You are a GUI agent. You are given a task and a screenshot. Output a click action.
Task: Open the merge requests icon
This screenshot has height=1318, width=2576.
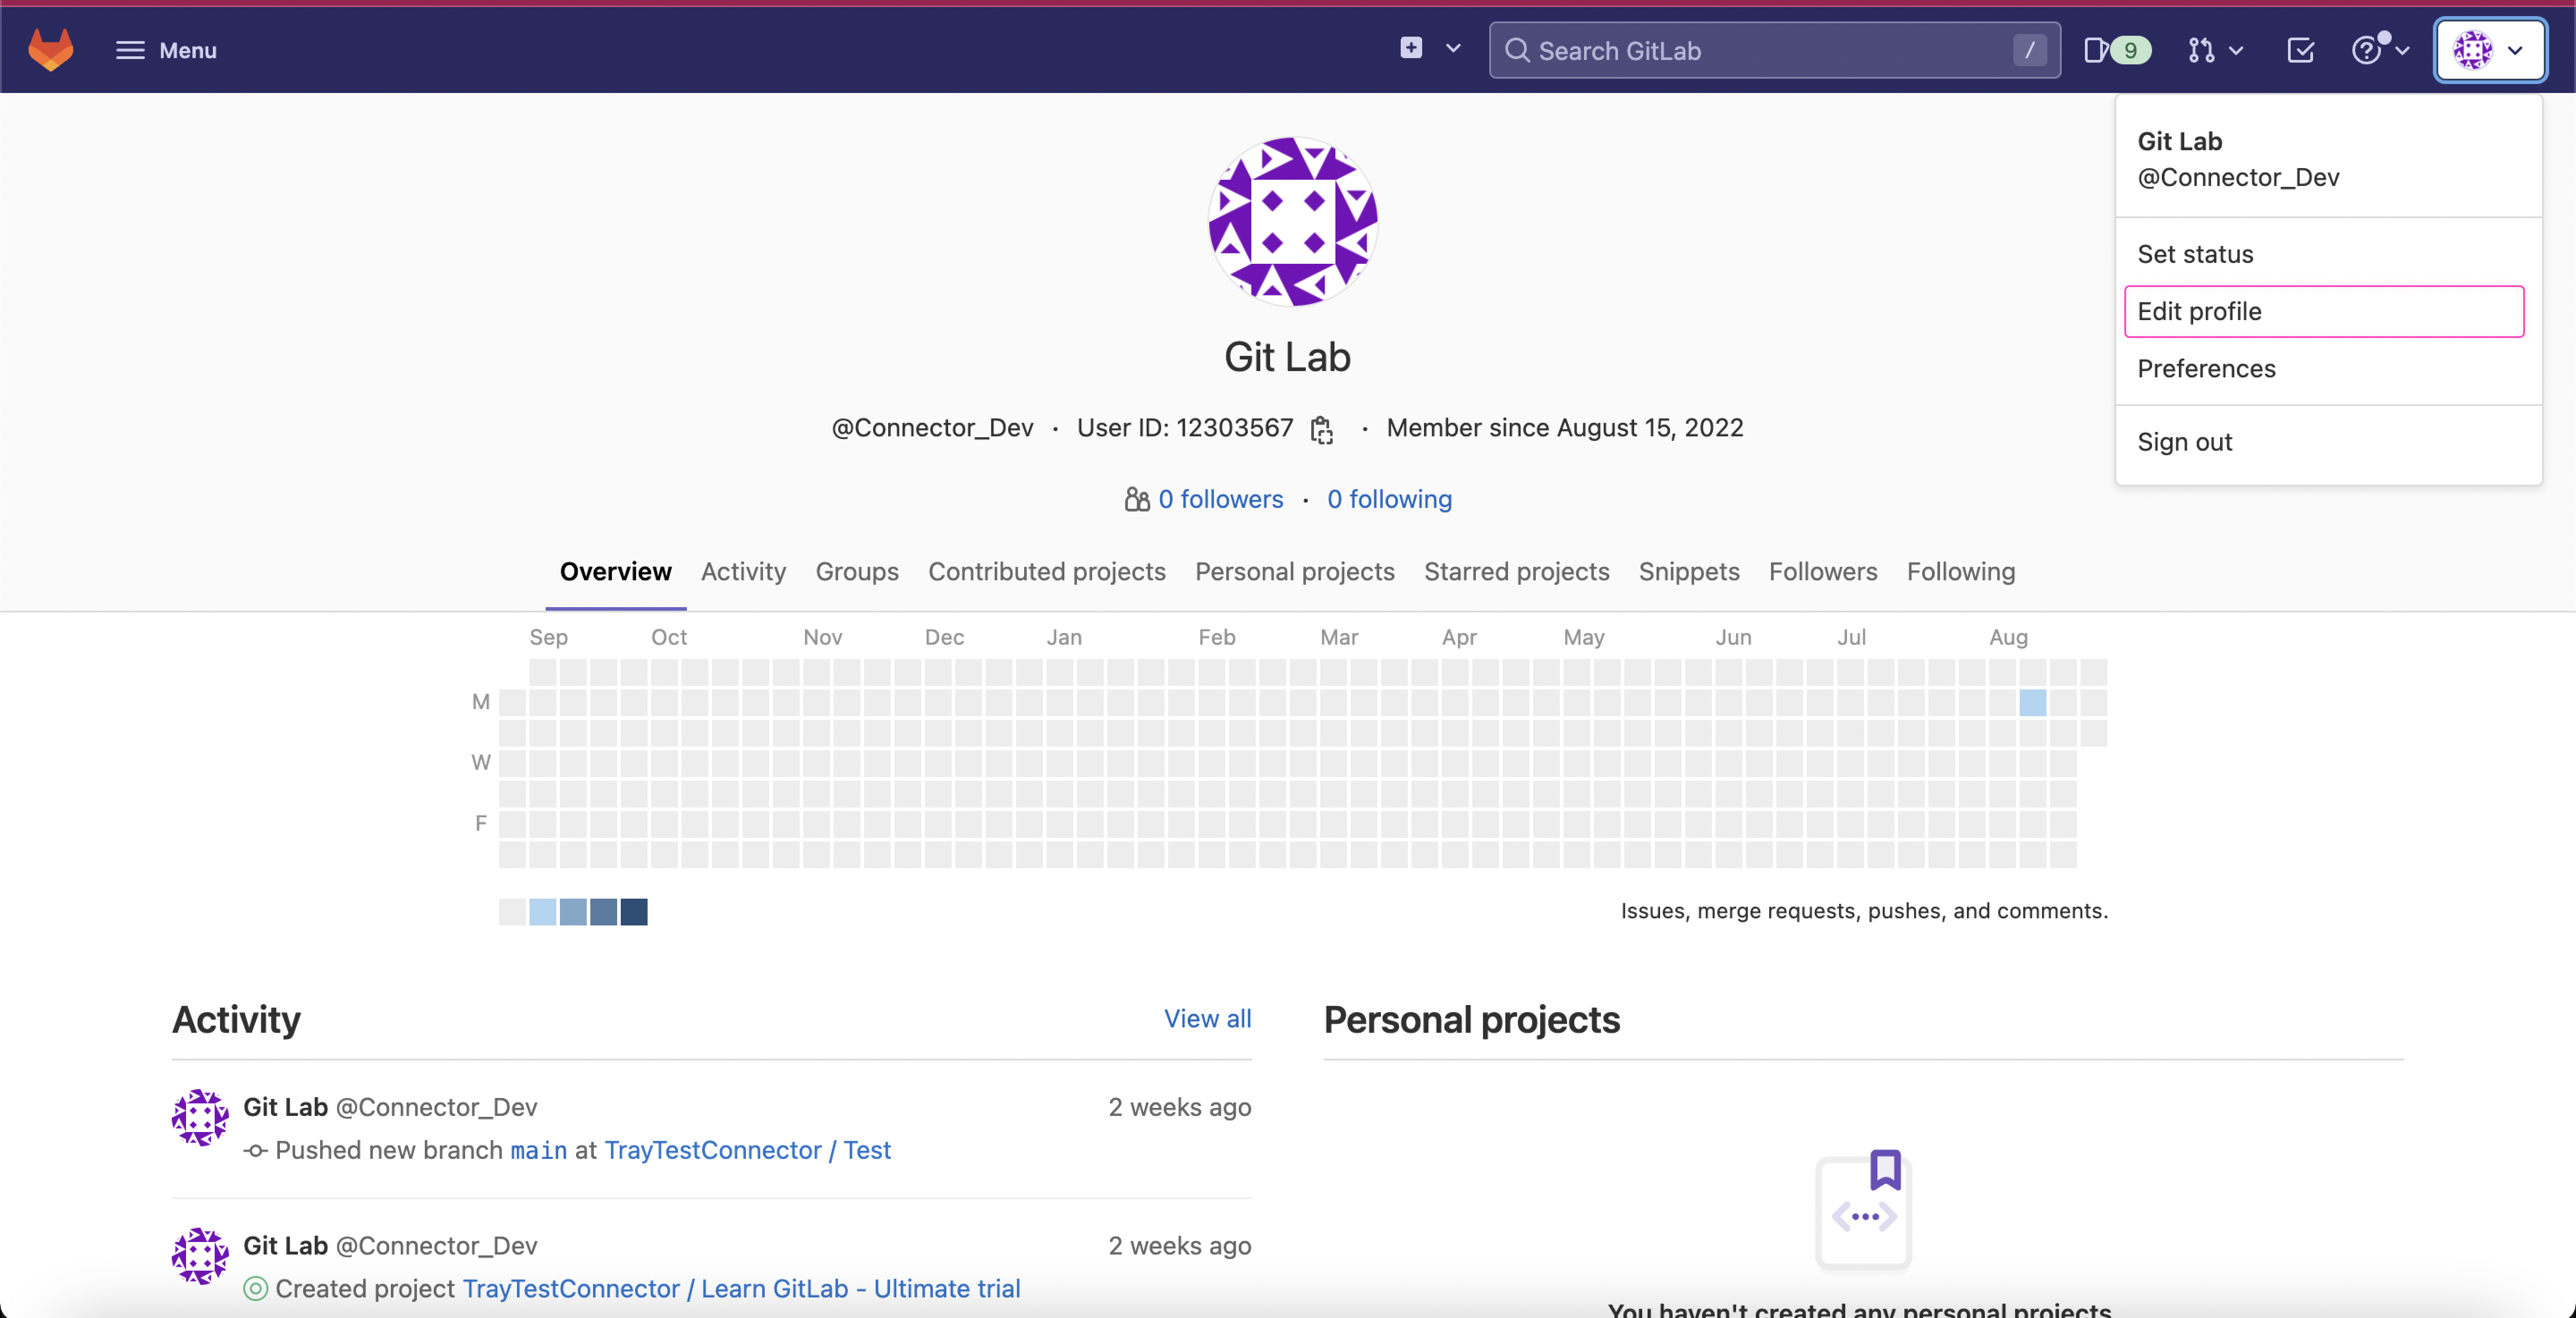2200,50
